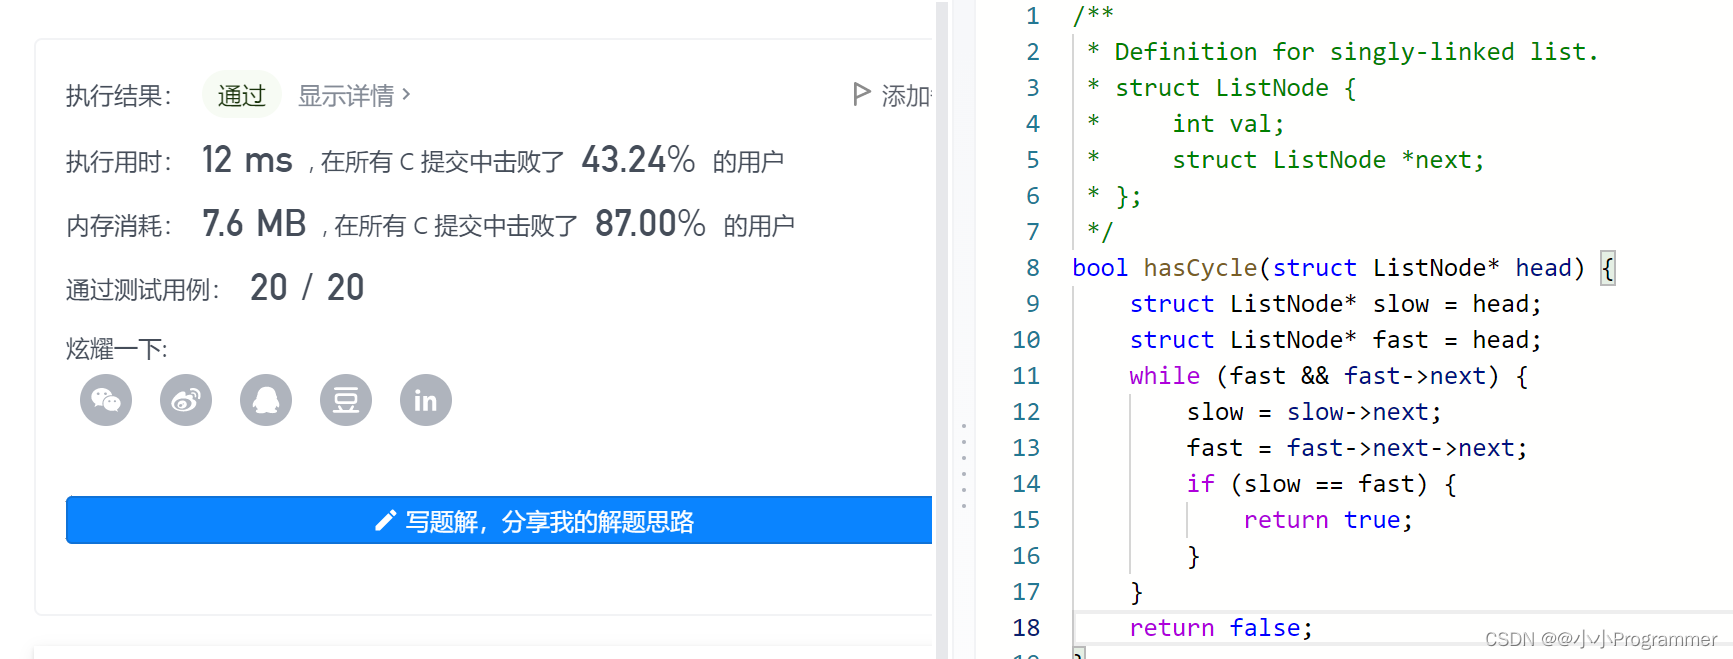Select the 43.24% runtime percentile
The height and width of the screenshot is (659, 1733).
click(638, 160)
